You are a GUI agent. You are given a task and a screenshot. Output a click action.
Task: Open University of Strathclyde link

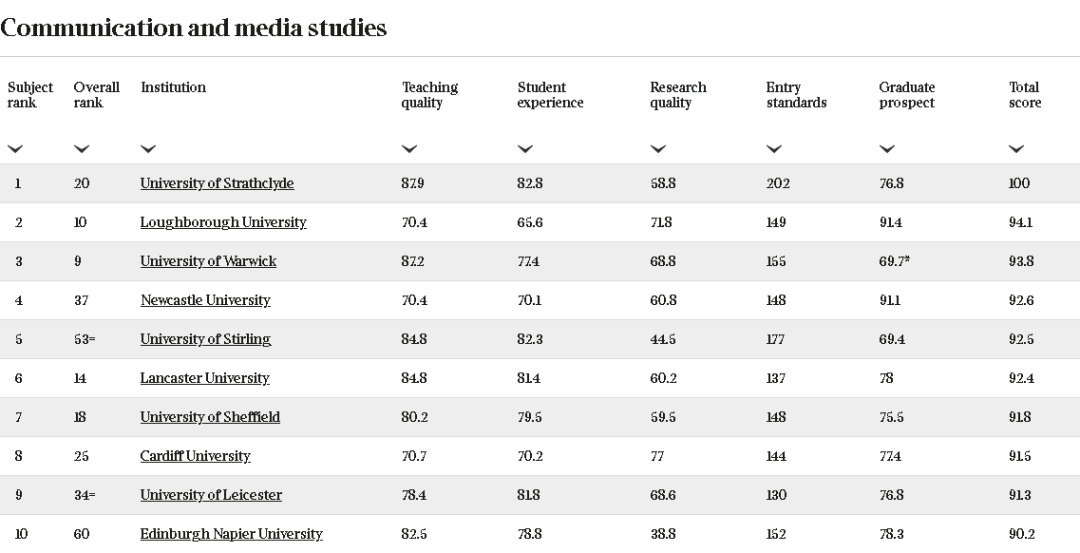(217, 183)
